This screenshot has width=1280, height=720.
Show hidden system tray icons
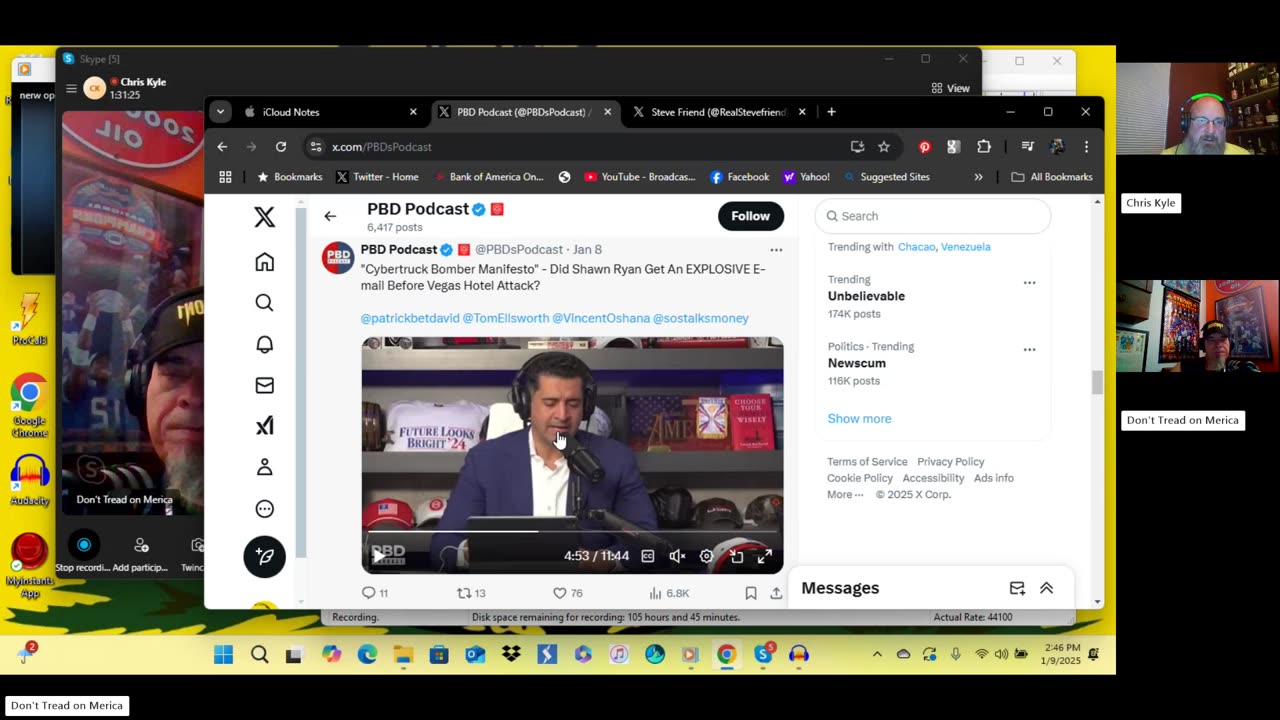point(877,654)
